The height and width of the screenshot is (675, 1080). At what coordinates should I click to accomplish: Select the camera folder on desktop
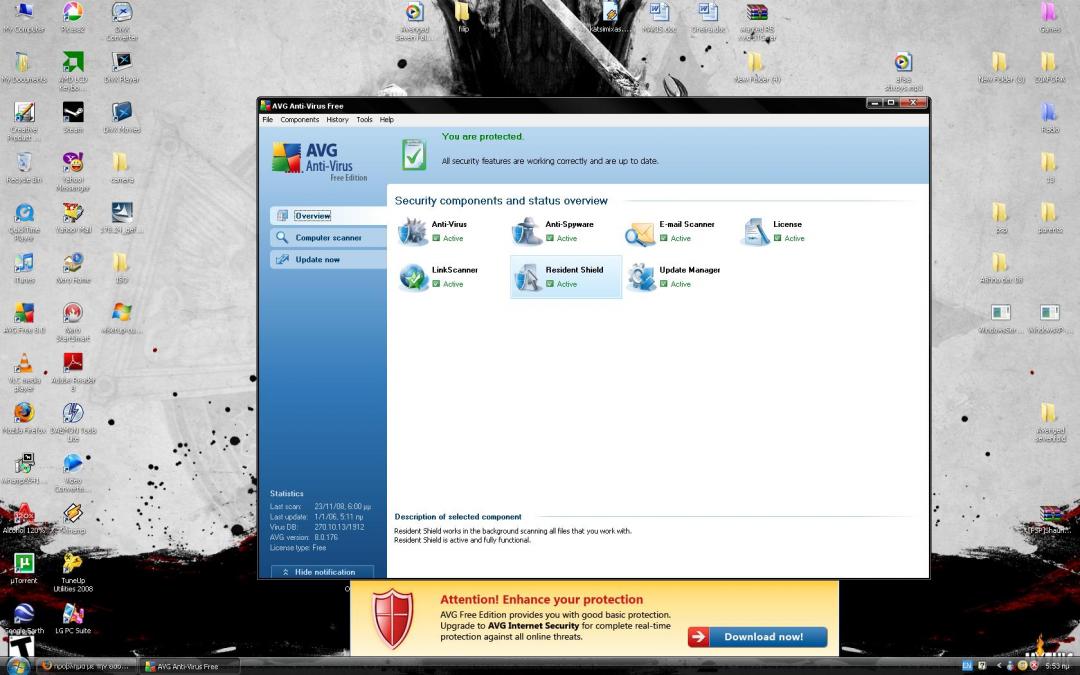pyautogui.click(x=121, y=167)
